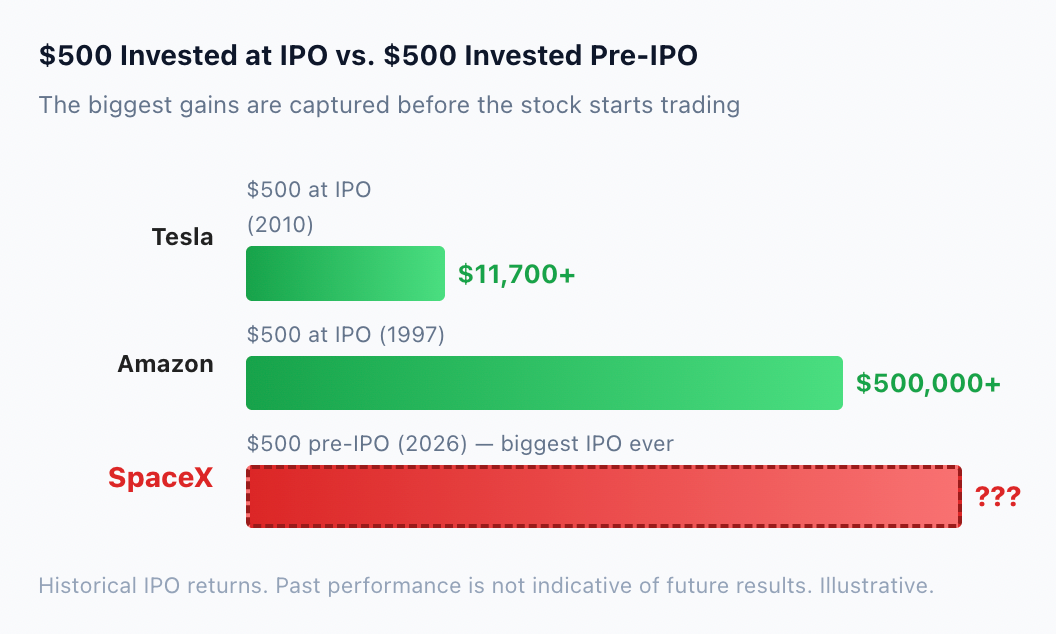Click the red ??? value
Image resolution: width=1056 pixels, height=634 pixels.
coord(998,497)
